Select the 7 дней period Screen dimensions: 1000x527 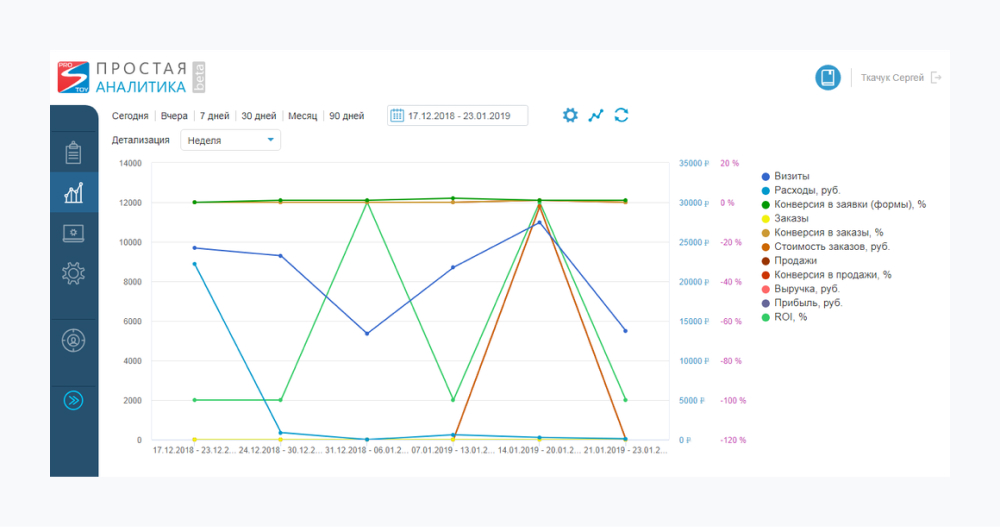(214, 116)
